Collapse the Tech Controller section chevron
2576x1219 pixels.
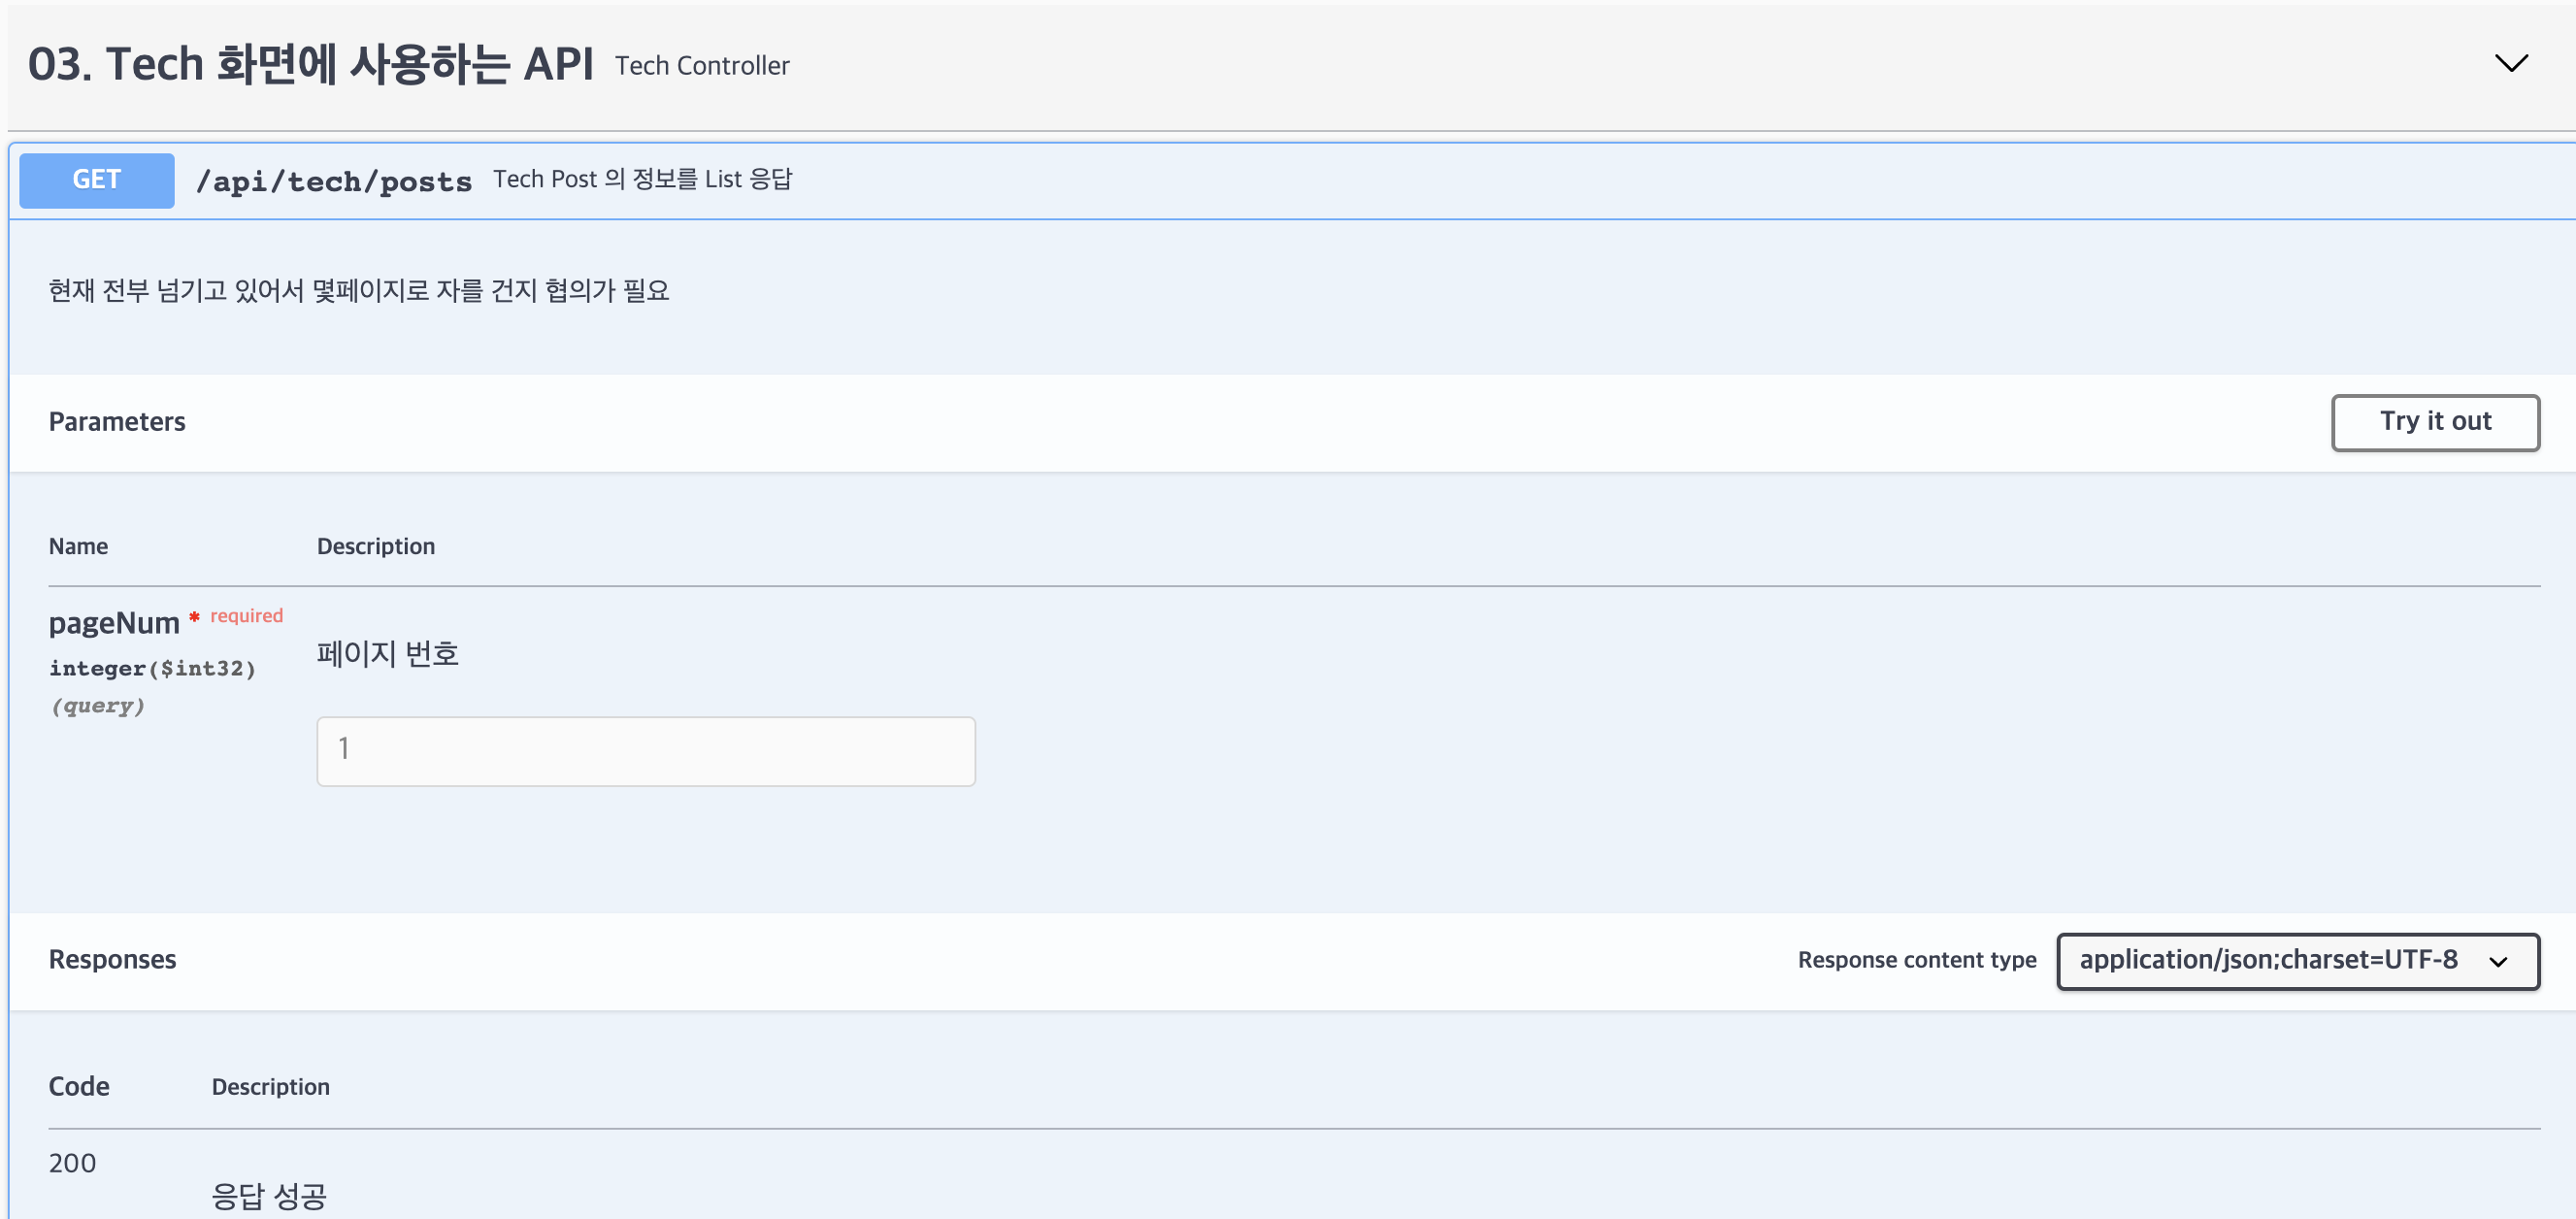(x=2511, y=64)
